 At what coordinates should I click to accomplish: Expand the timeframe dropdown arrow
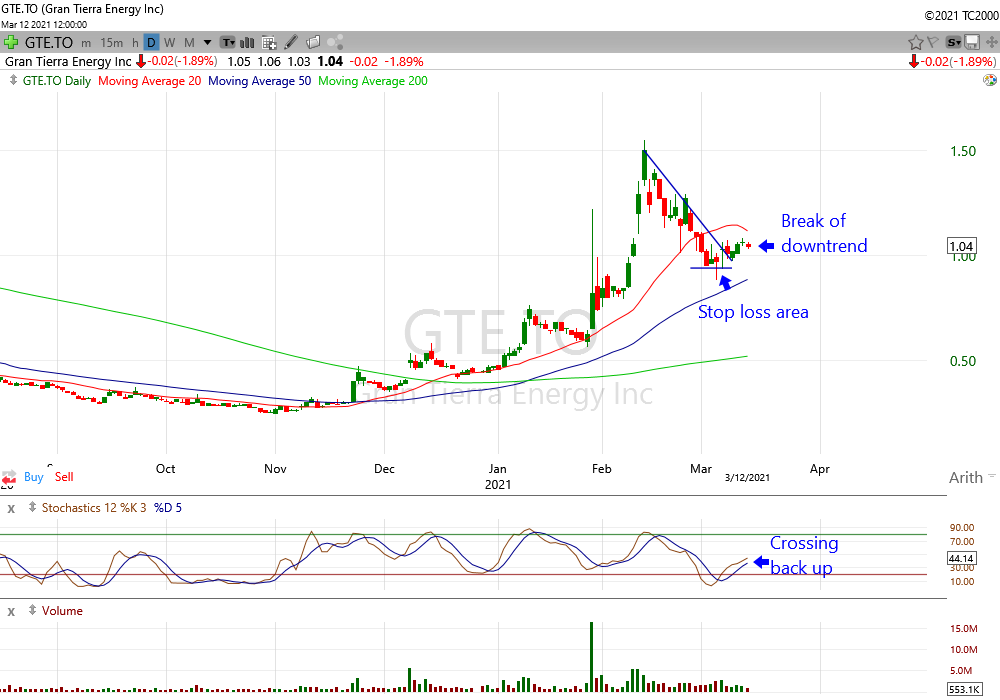207,43
